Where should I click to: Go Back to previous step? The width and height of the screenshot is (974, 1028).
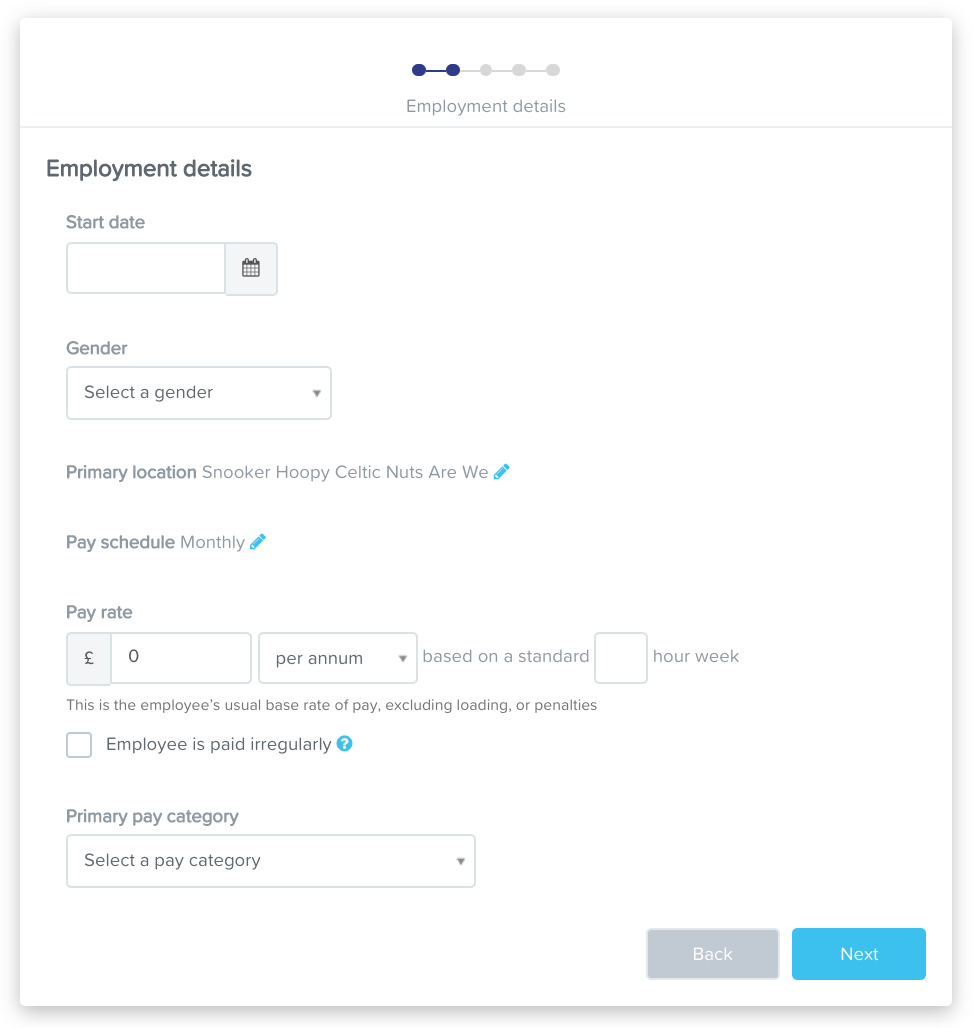pos(712,954)
